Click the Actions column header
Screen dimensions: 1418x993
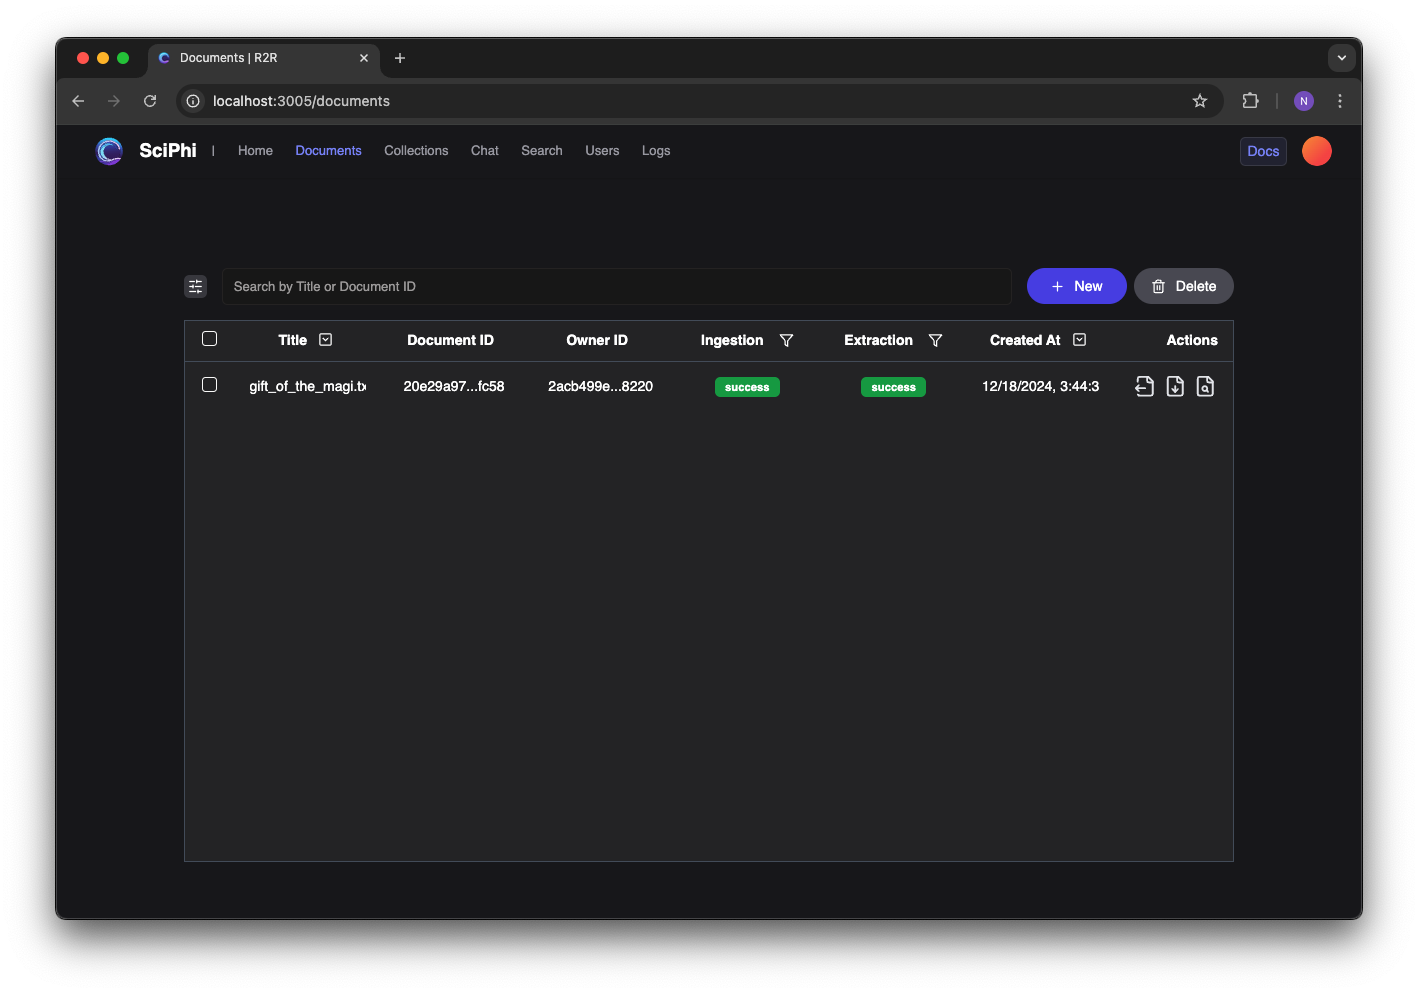[1192, 340]
